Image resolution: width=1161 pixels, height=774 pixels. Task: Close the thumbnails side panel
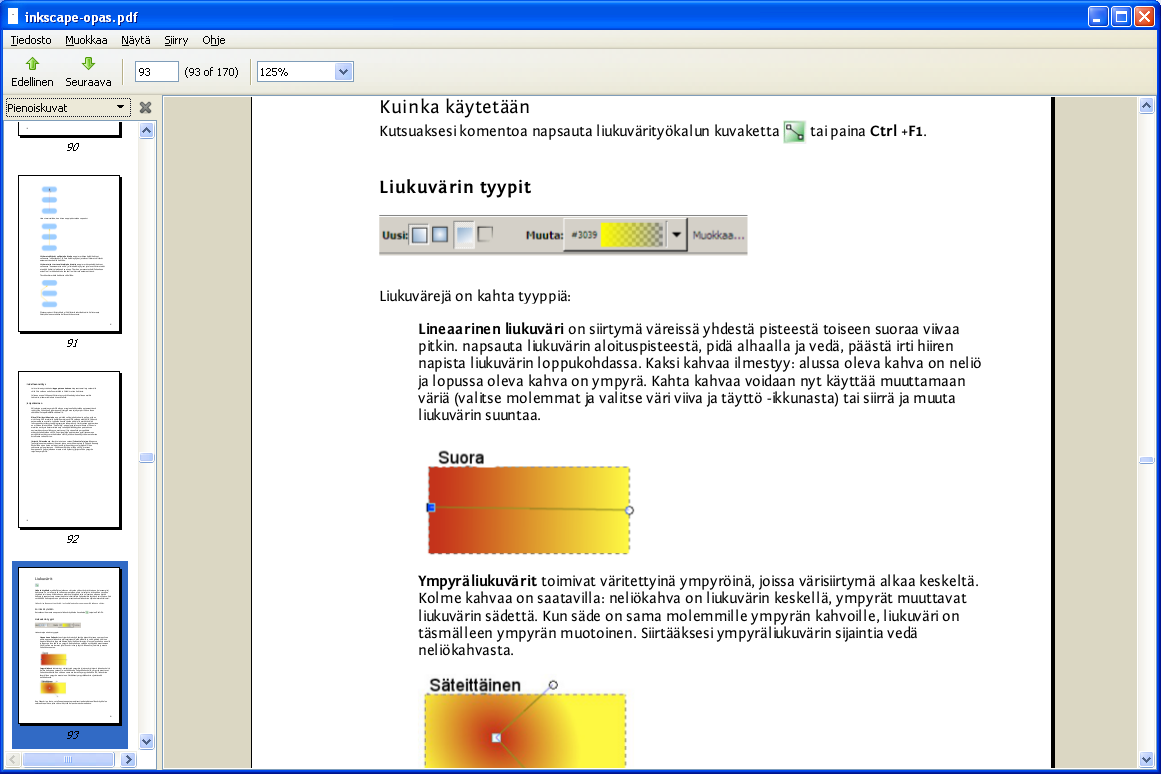[x=145, y=107]
